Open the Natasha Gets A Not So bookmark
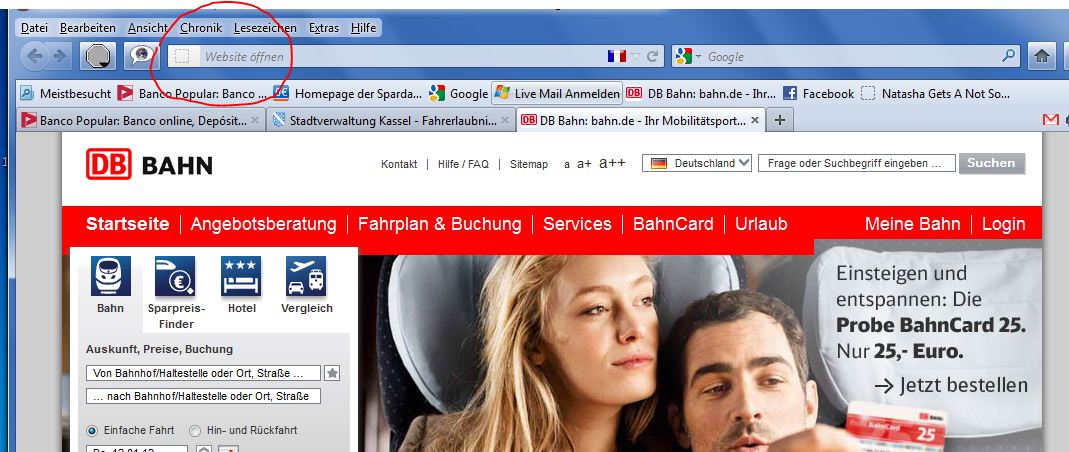Image resolution: width=1069 pixels, height=452 pixels. (x=935, y=93)
